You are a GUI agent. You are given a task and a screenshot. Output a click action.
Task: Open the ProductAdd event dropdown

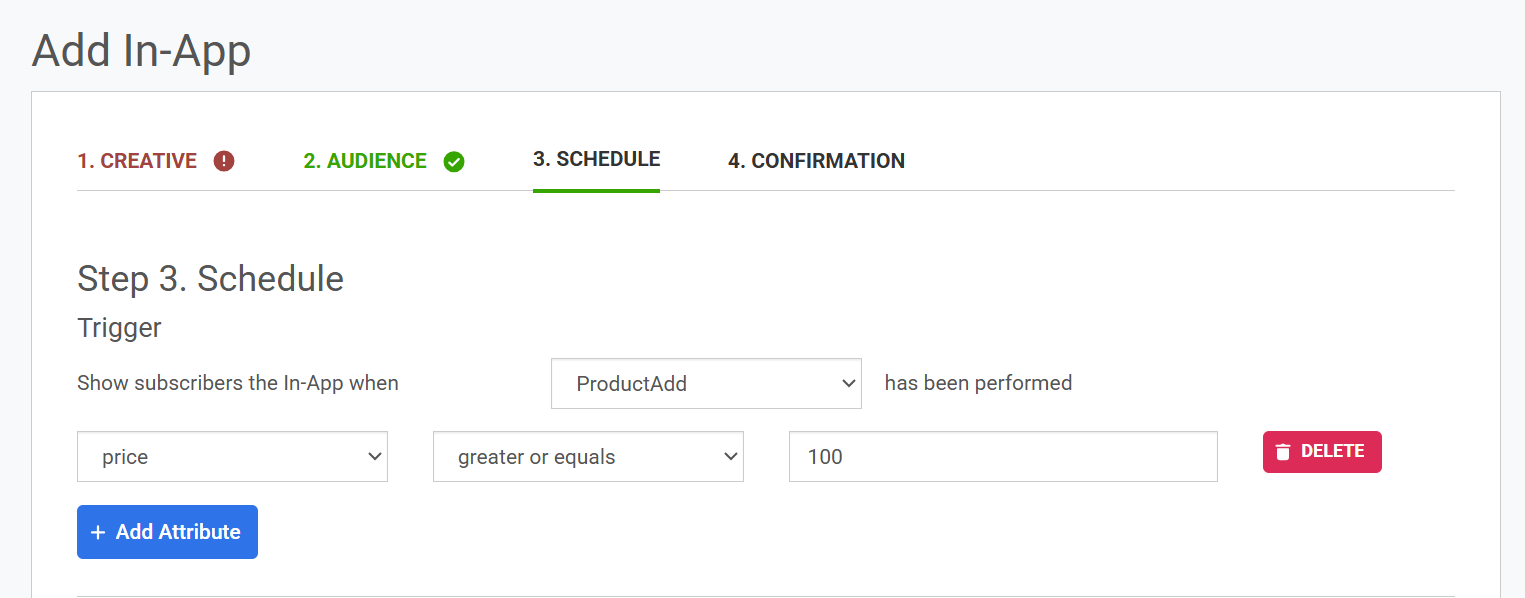[x=705, y=383]
